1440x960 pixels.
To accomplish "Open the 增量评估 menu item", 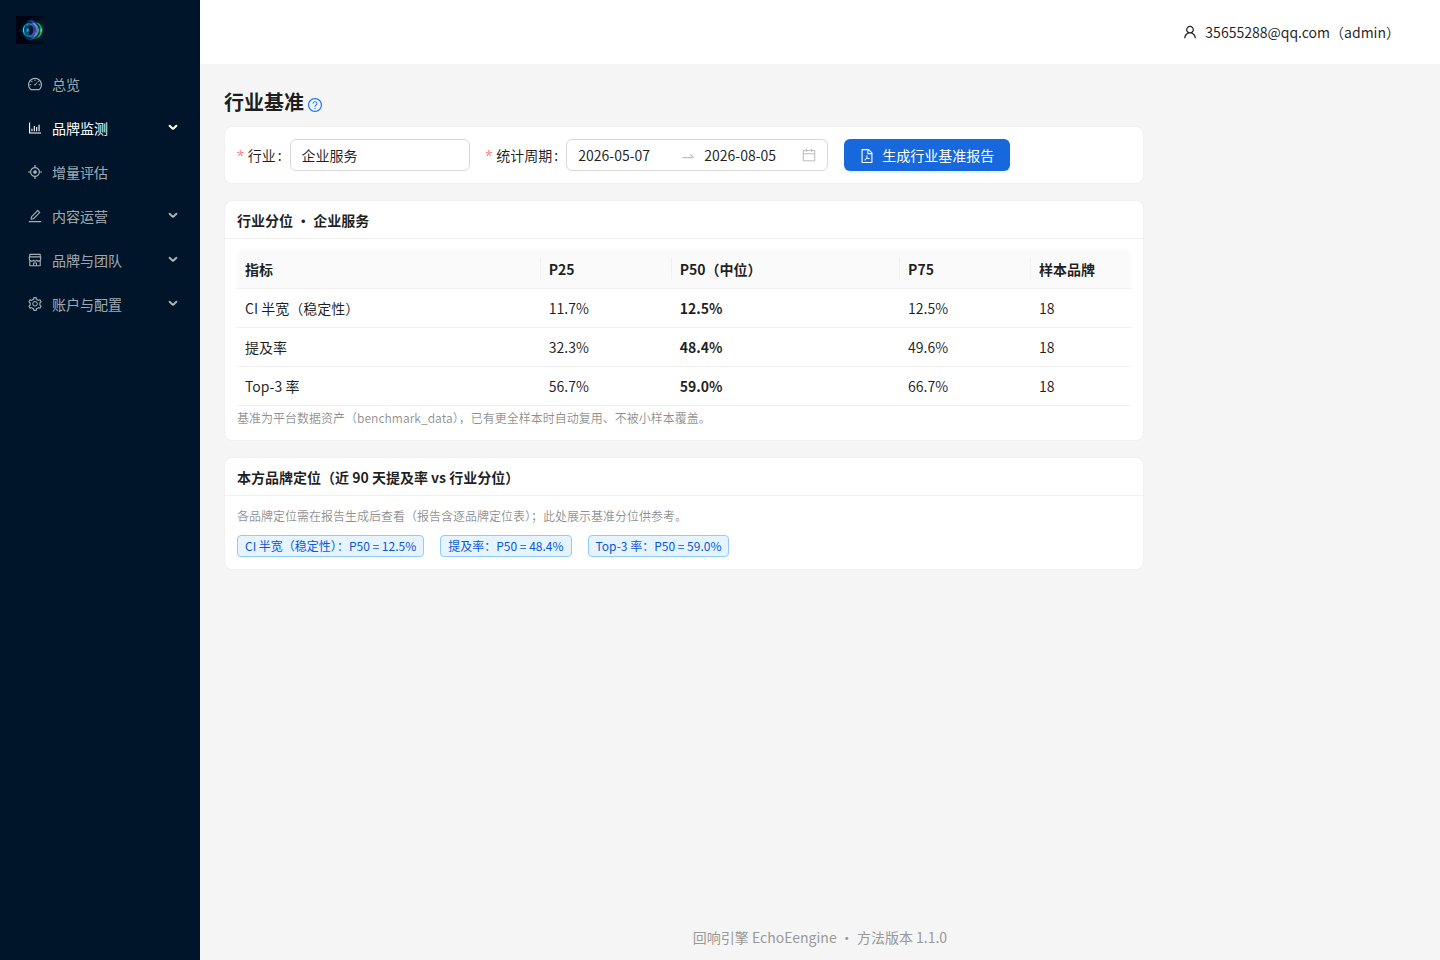I will pyautogui.click(x=100, y=173).
